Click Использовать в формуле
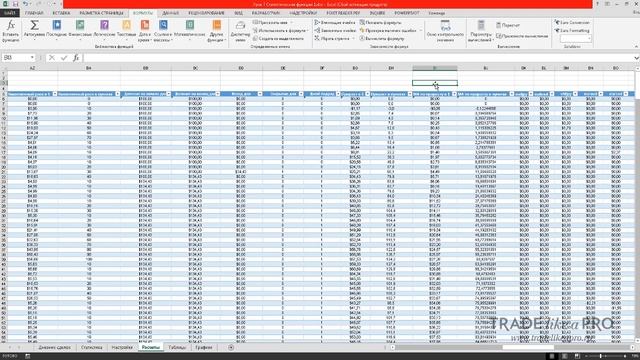This screenshot has height=360, width=640. point(280,31)
